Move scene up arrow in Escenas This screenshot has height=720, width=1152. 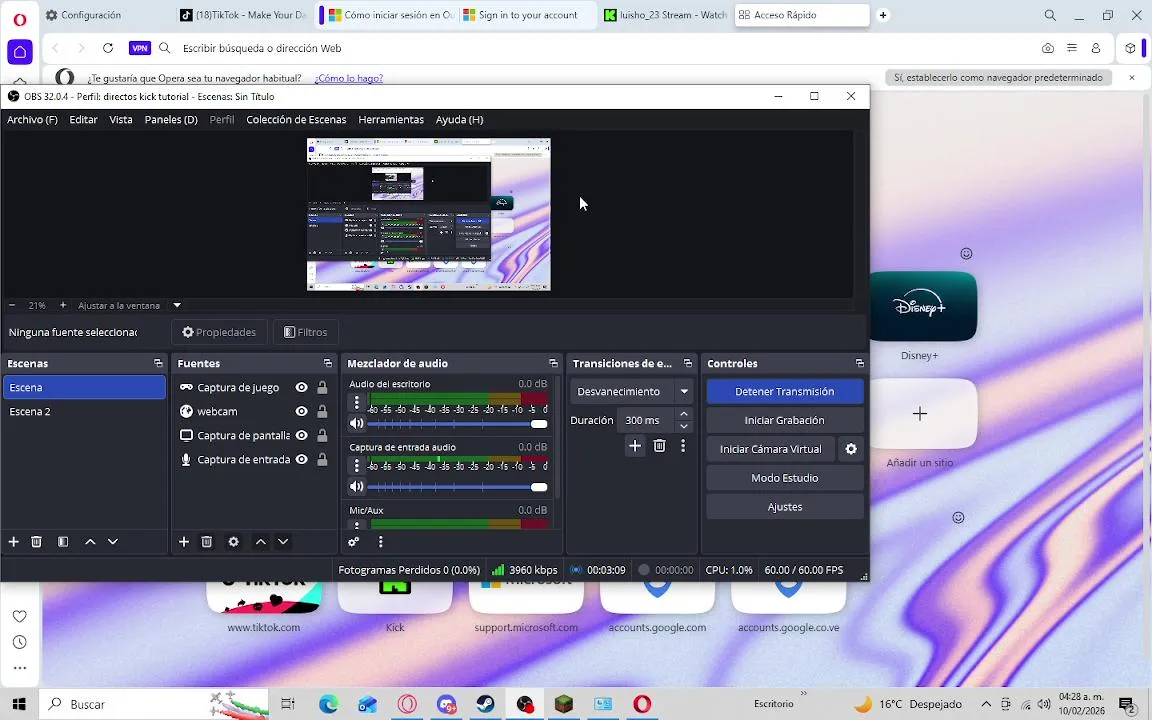[90, 541]
